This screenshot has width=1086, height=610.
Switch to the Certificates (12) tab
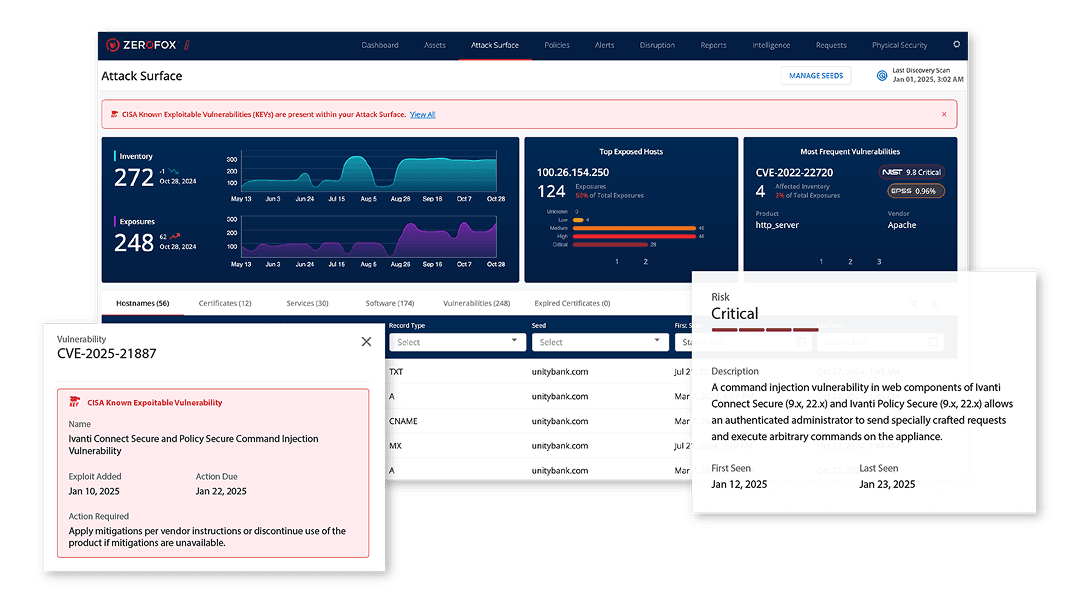(x=225, y=303)
